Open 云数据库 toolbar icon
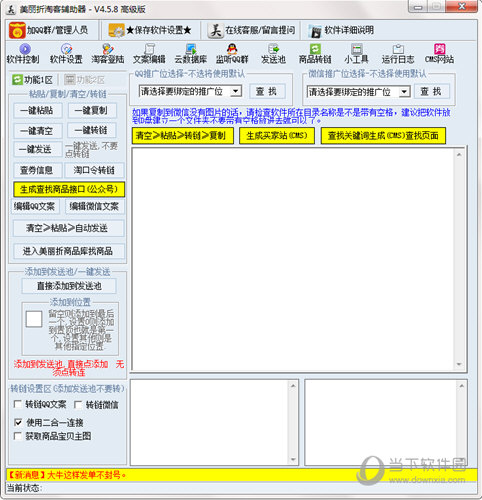This screenshot has height=500, width=482. click(x=191, y=50)
